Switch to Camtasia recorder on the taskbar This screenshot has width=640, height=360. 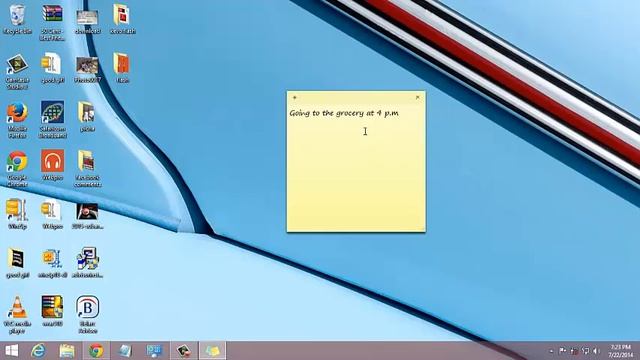184,351
